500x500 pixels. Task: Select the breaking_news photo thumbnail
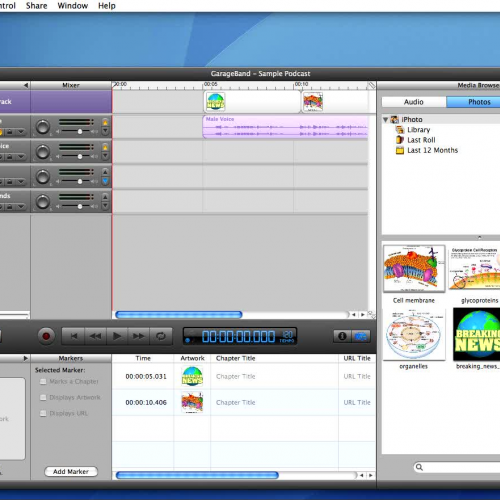pos(477,334)
